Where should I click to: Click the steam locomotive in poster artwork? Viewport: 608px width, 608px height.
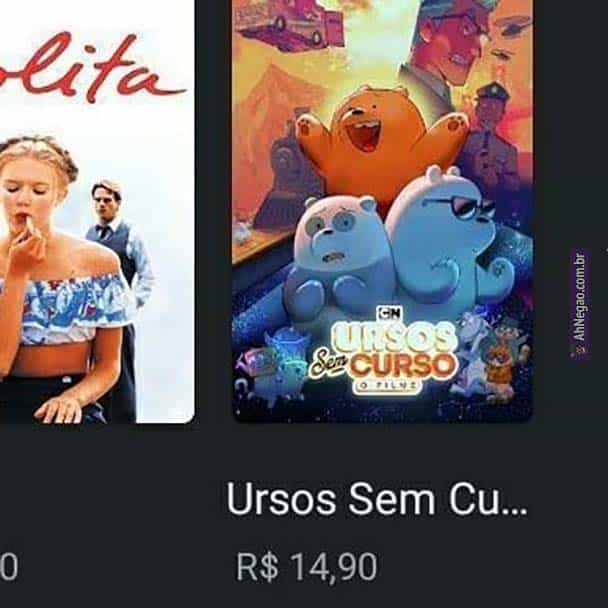[x=287, y=173]
